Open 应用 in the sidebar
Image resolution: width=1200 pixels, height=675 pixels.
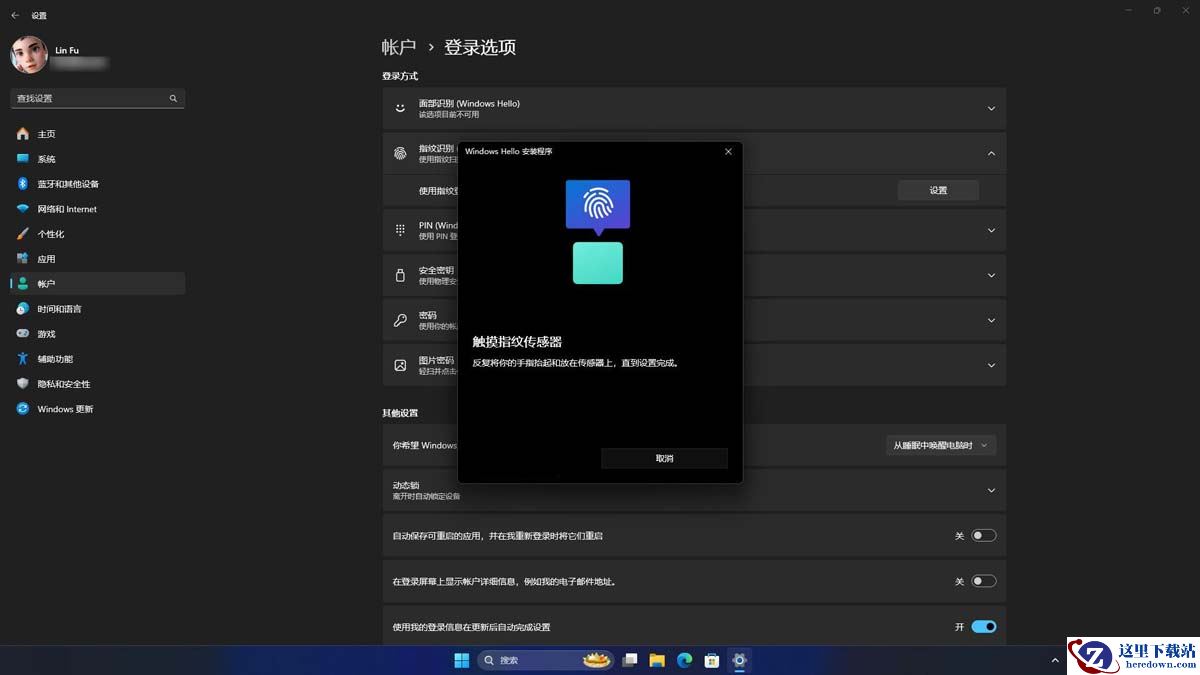(98, 259)
